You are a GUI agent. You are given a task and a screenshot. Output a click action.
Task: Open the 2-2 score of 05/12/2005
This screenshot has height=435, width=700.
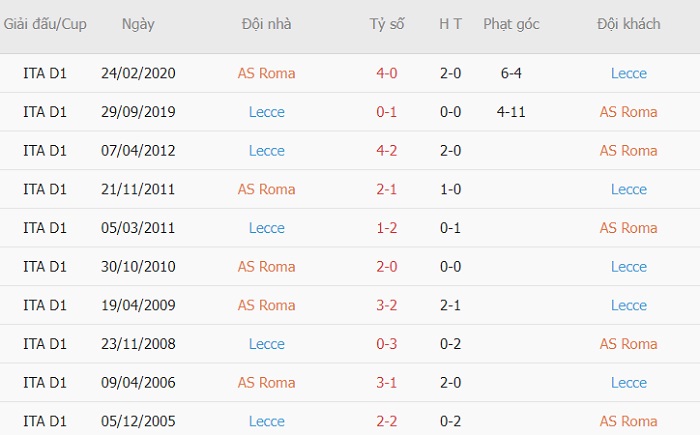click(387, 421)
